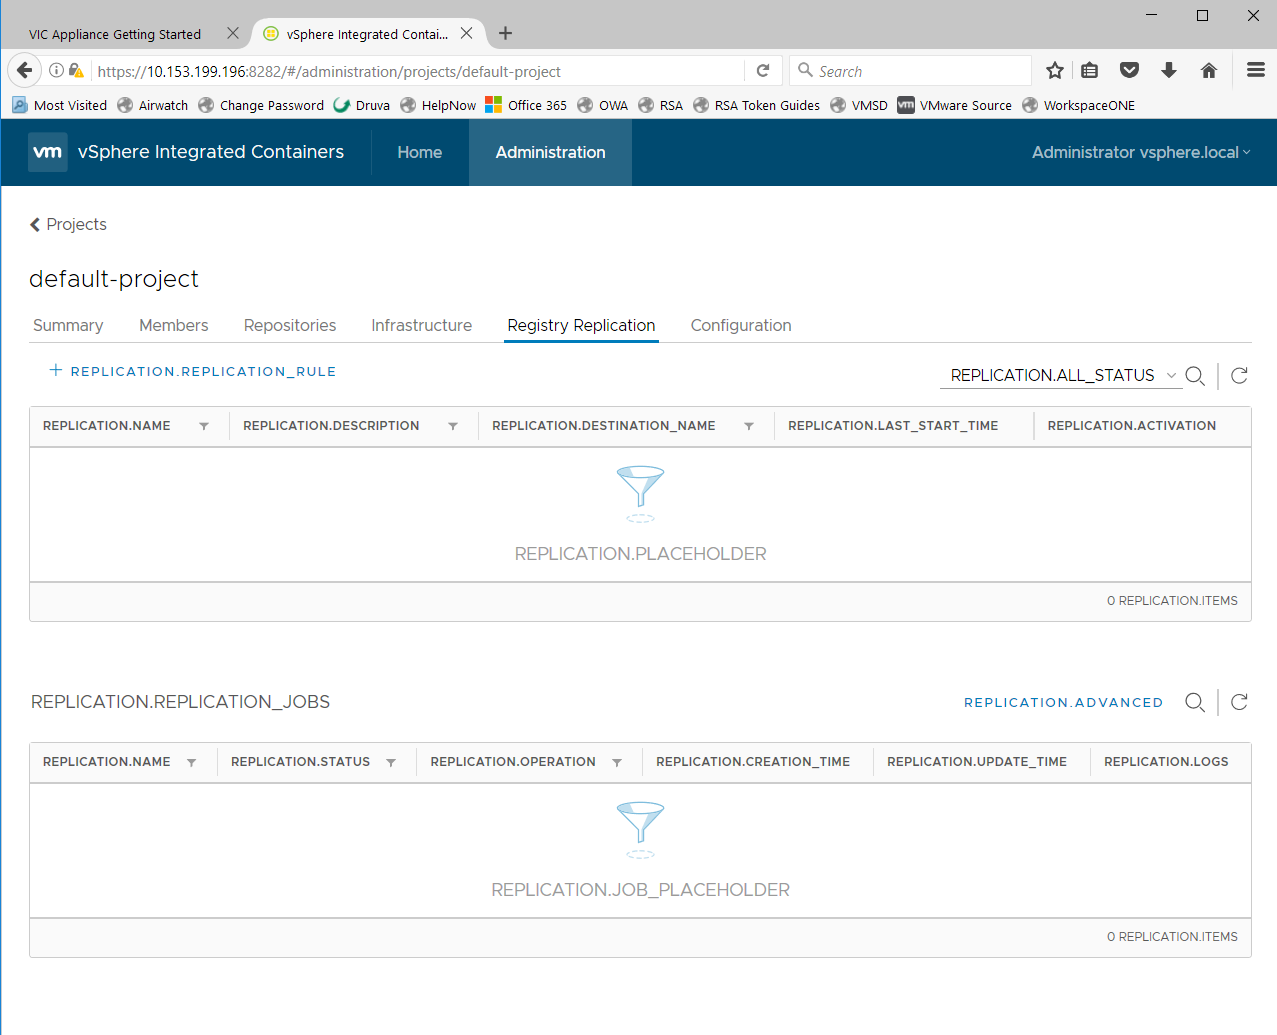Click the browser Search box

click(910, 71)
